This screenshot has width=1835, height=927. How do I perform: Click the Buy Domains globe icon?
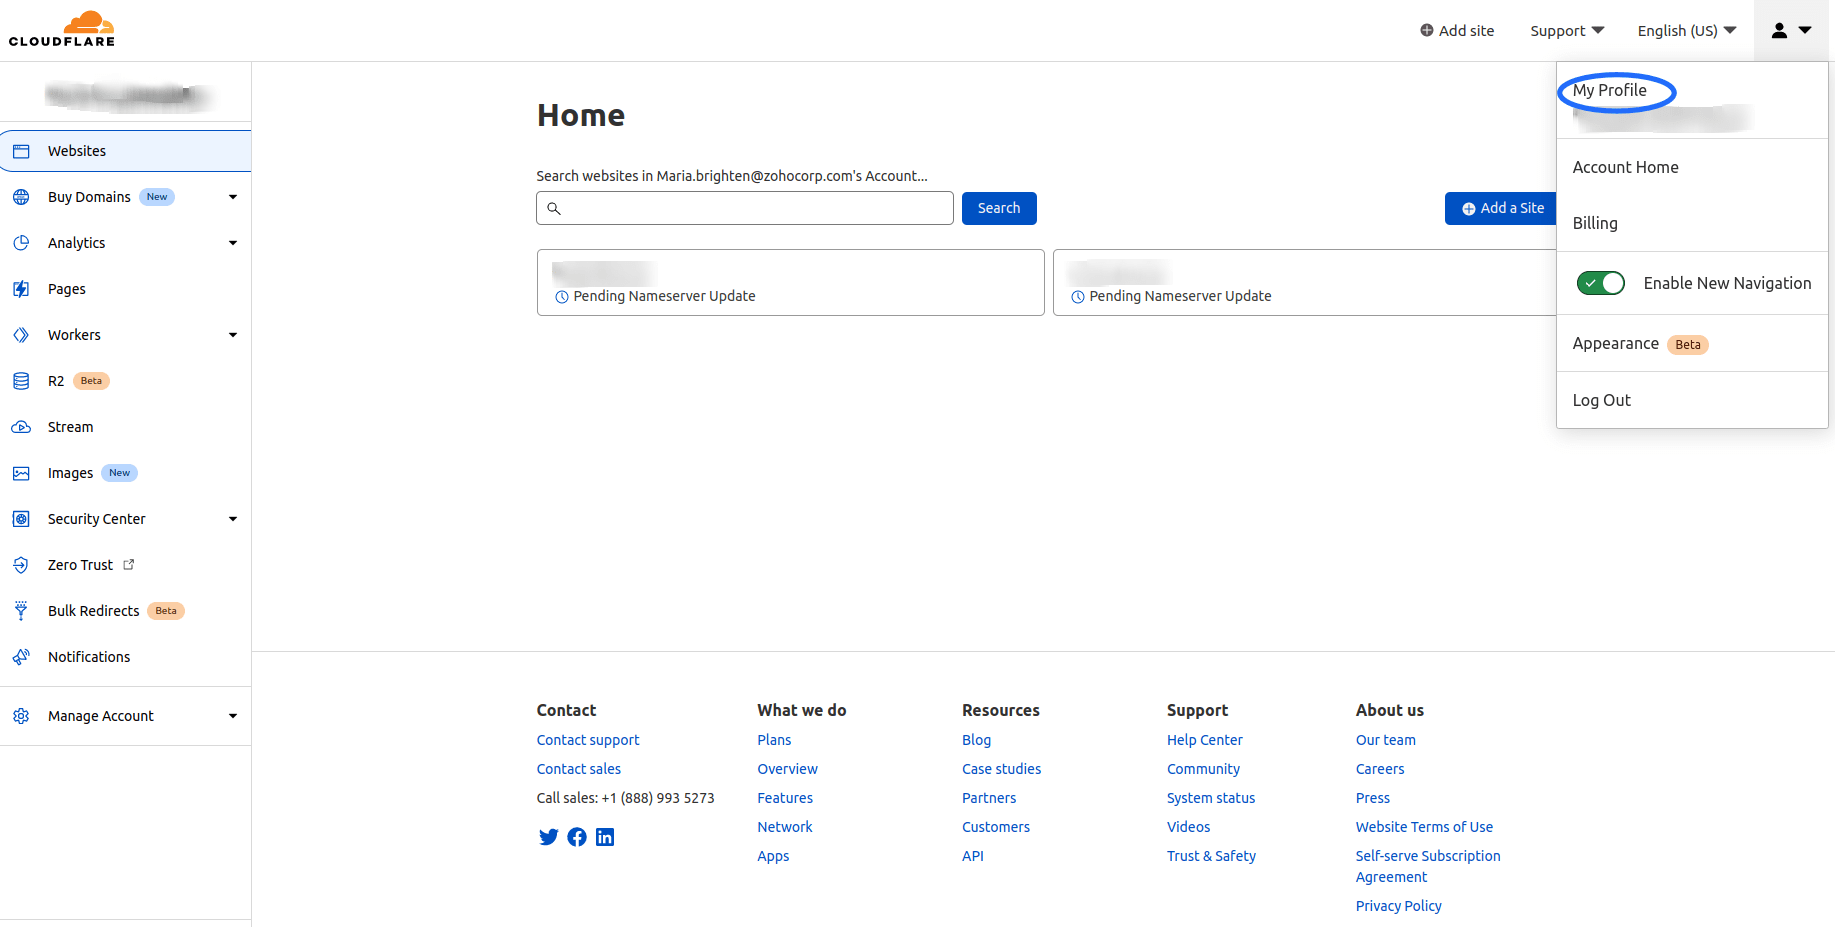21,197
